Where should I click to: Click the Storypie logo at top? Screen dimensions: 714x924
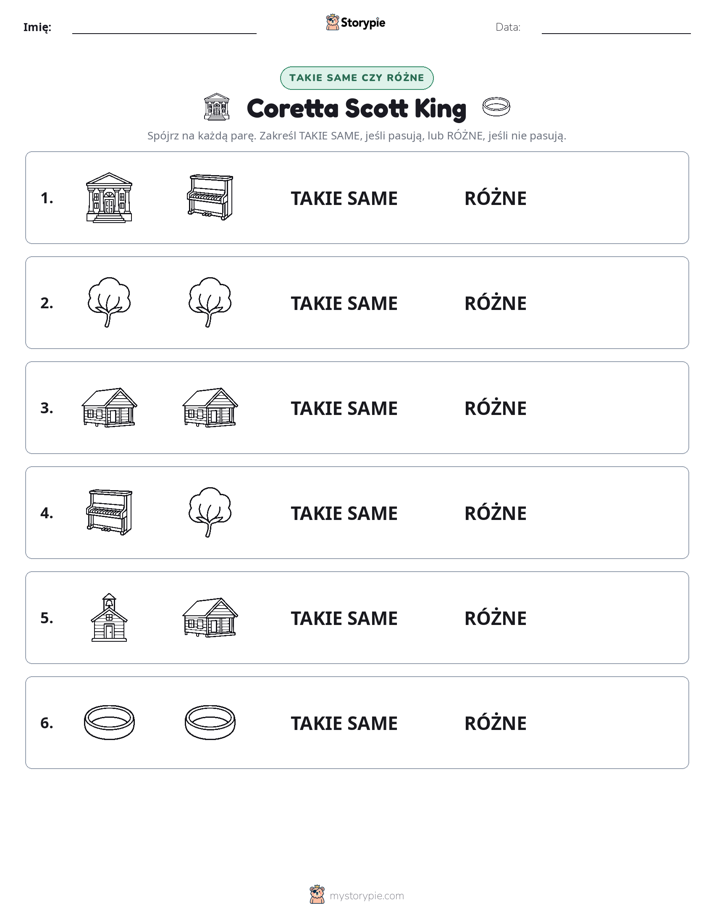pos(356,22)
